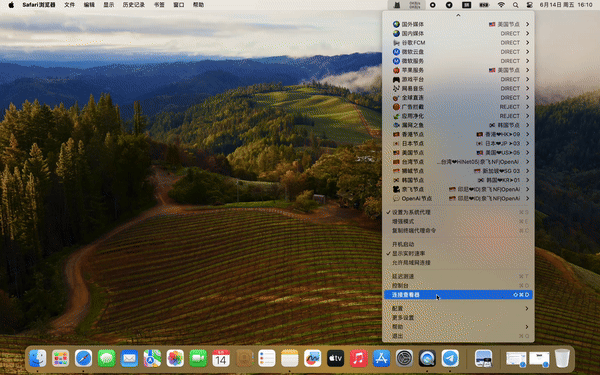Expand the 广告拦截 REJECT submenu
The image size is (600, 375).
pyautogui.click(x=458, y=107)
